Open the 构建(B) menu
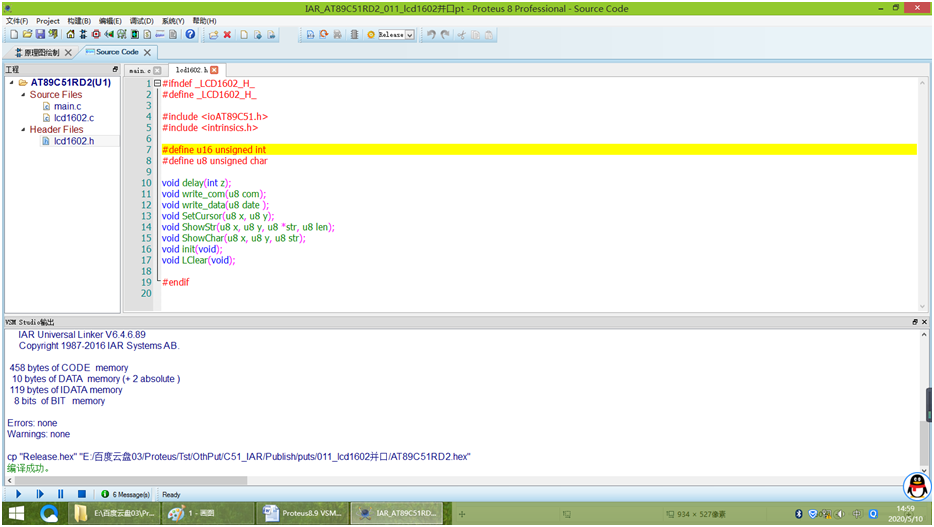Image resolution: width=934 pixels, height=527 pixels. tap(79, 21)
